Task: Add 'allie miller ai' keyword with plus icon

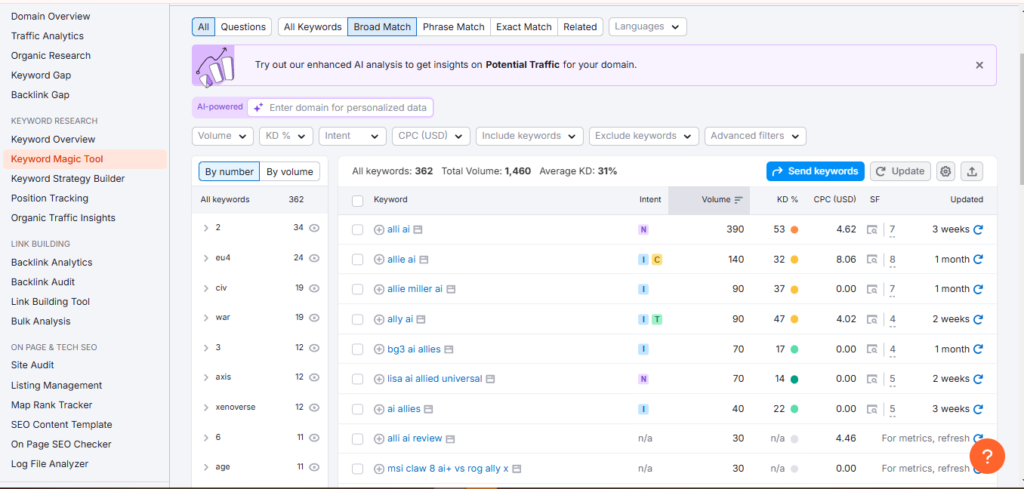Action: tap(379, 289)
